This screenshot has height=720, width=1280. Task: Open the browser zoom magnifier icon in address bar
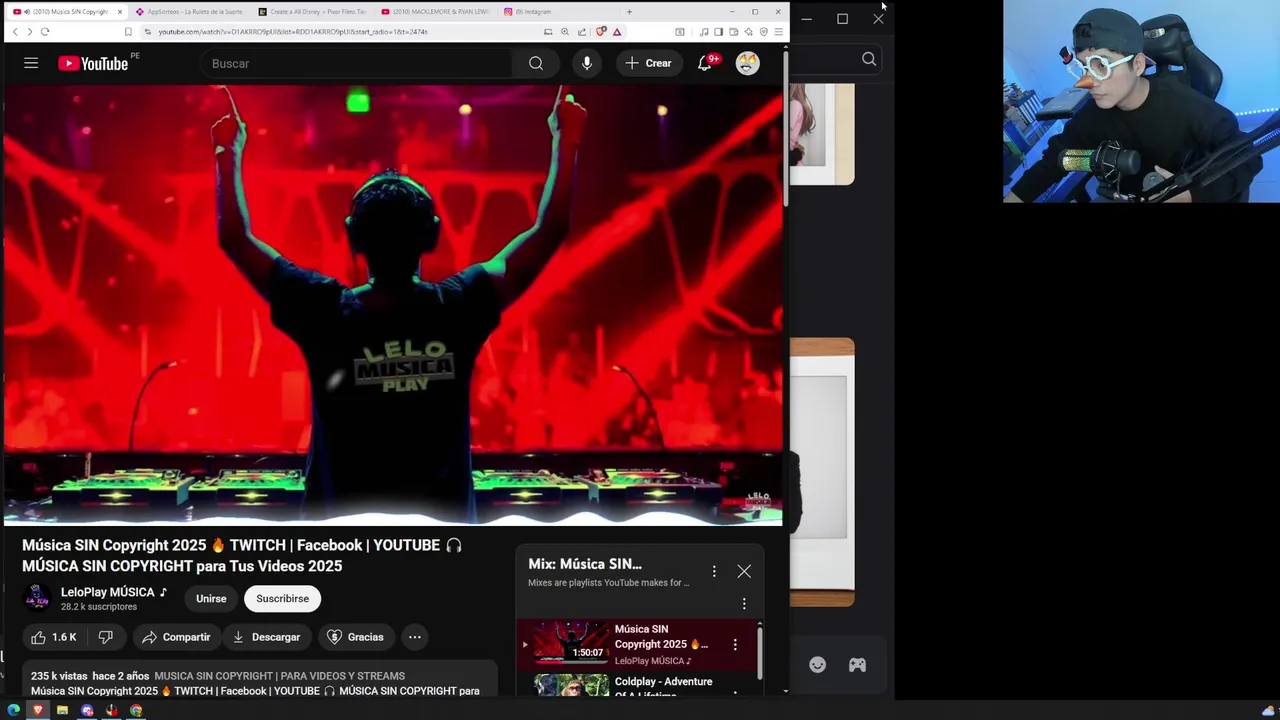(565, 32)
